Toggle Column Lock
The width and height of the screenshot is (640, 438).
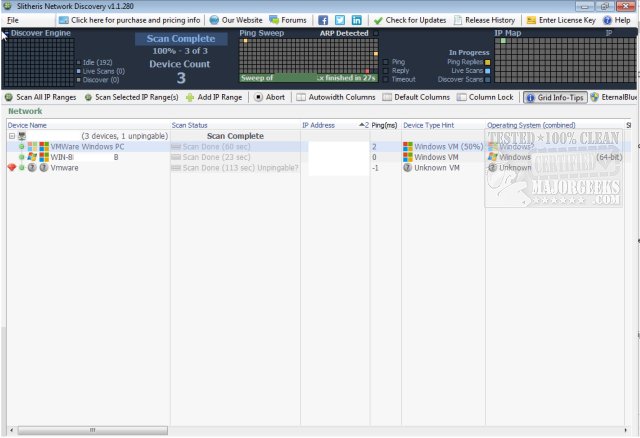(x=485, y=97)
